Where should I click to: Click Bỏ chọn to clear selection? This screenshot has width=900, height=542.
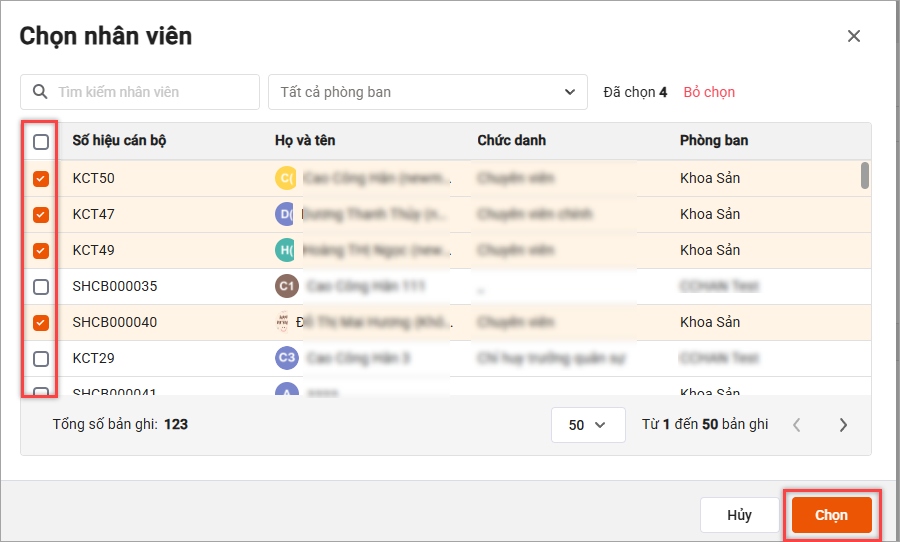[709, 92]
